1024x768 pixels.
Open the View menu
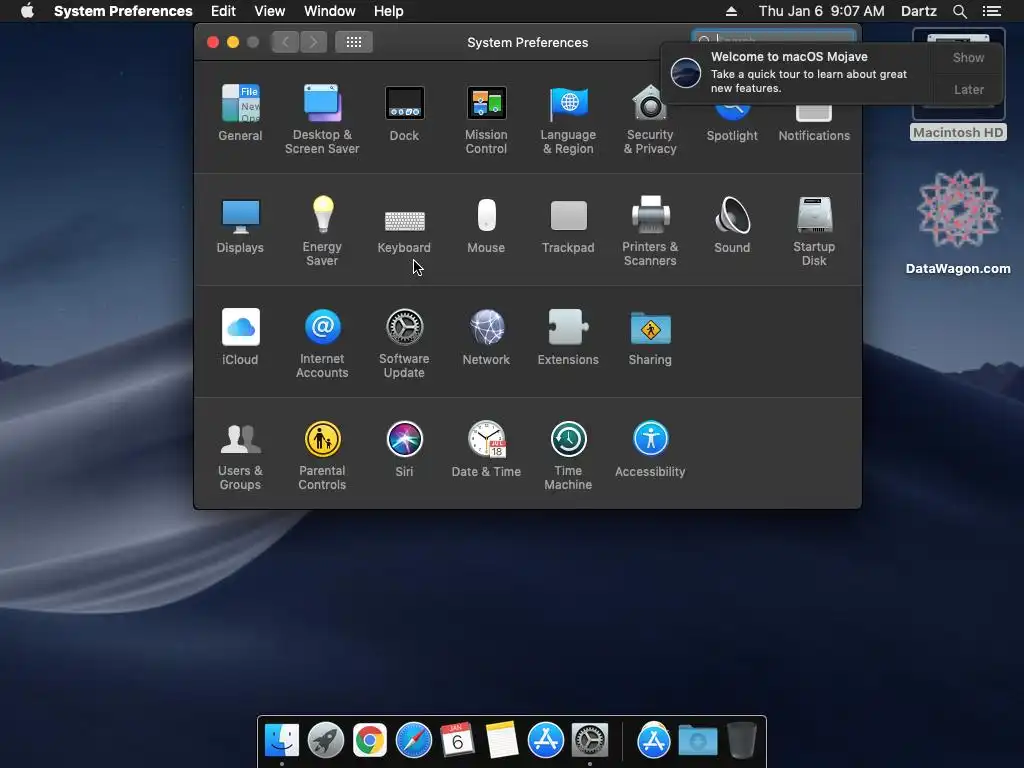pyautogui.click(x=270, y=11)
